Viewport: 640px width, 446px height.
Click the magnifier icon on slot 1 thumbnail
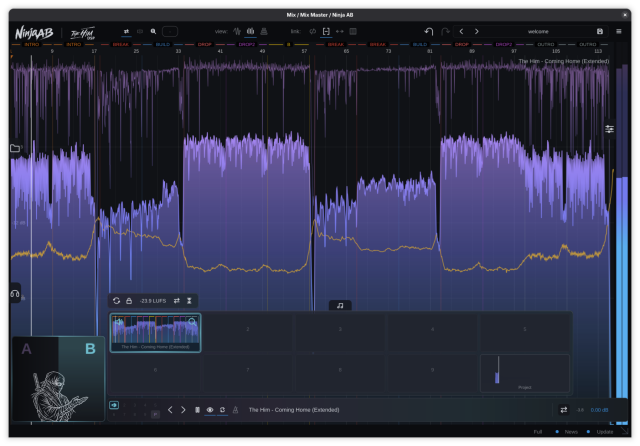coord(192,322)
